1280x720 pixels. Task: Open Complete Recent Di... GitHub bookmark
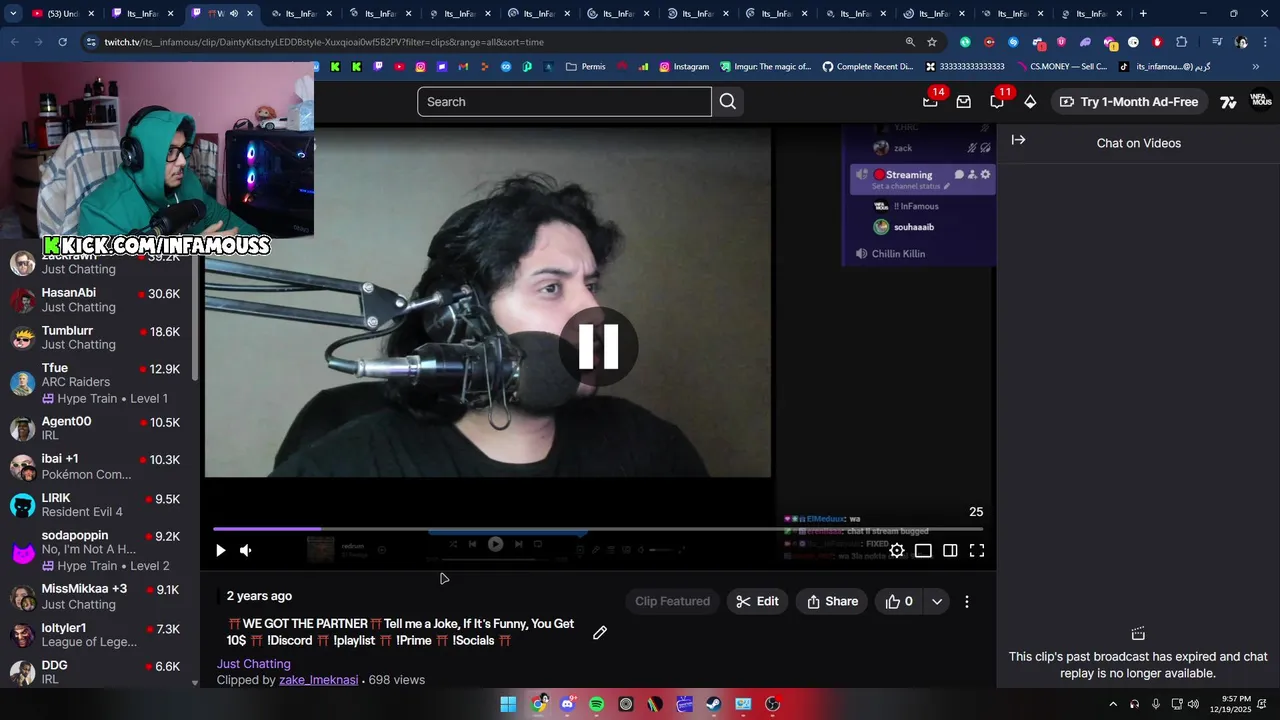tap(867, 67)
